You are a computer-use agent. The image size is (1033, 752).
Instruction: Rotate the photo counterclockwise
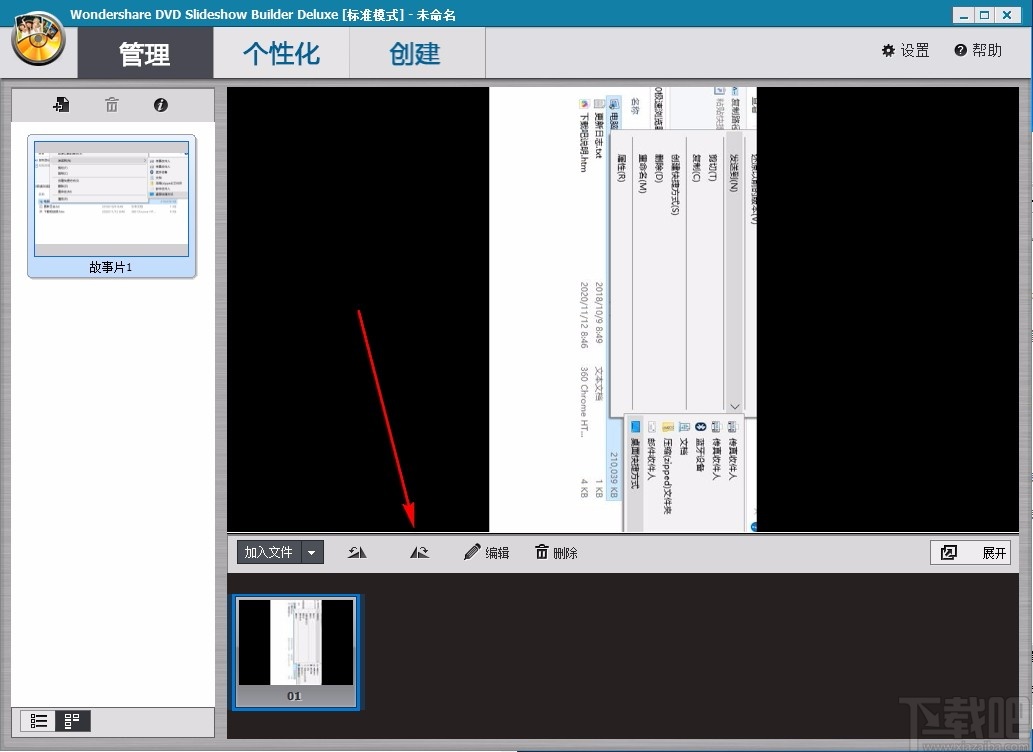pyautogui.click(x=356, y=551)
